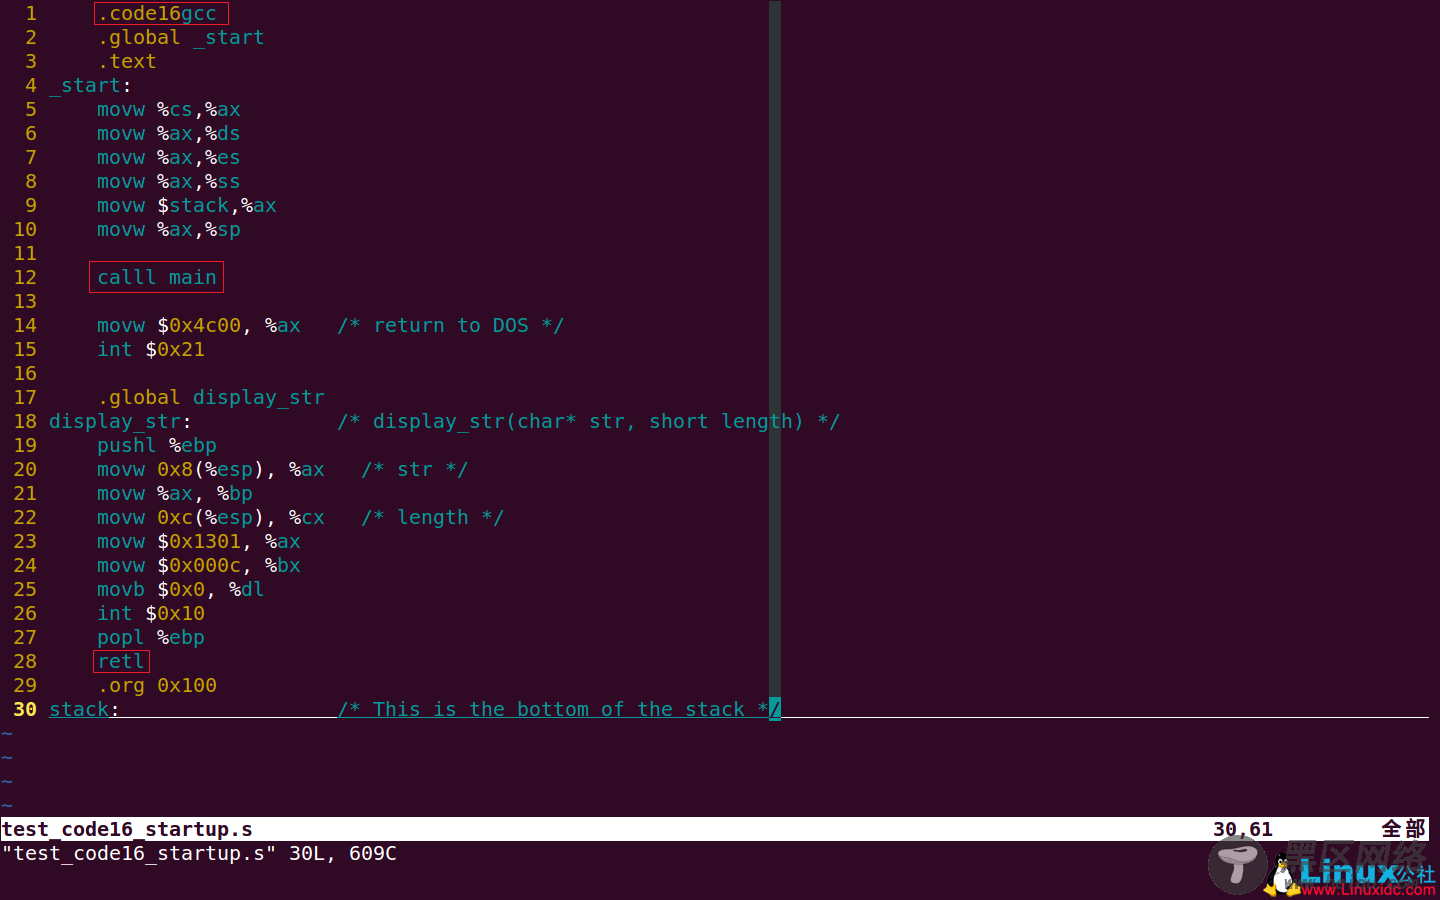The height and width of the screenshot is (900, 1440).
Task: Click the line movw %ax,%ds
Action: click(169, 133)
